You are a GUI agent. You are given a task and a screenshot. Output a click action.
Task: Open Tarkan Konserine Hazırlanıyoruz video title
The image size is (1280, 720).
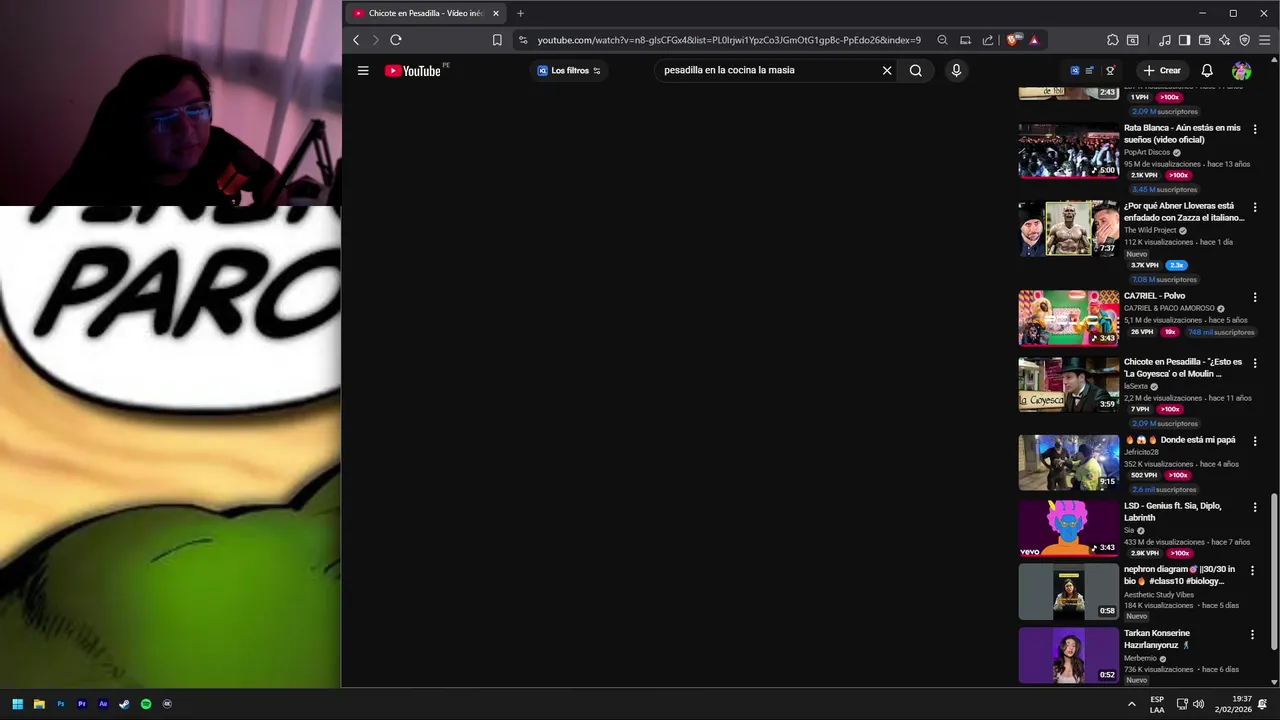[1157, 639]
